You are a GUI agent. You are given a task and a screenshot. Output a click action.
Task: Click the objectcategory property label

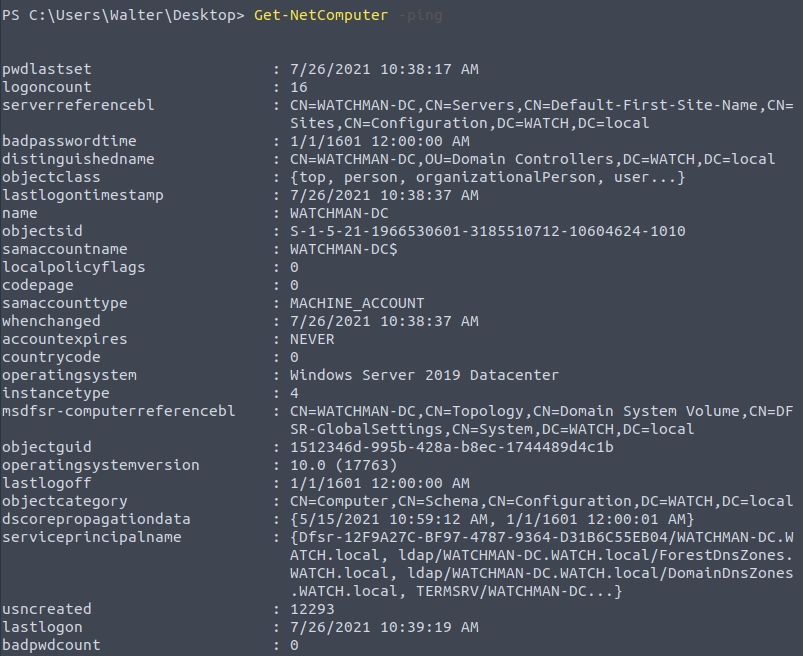(x=65, y=501)
